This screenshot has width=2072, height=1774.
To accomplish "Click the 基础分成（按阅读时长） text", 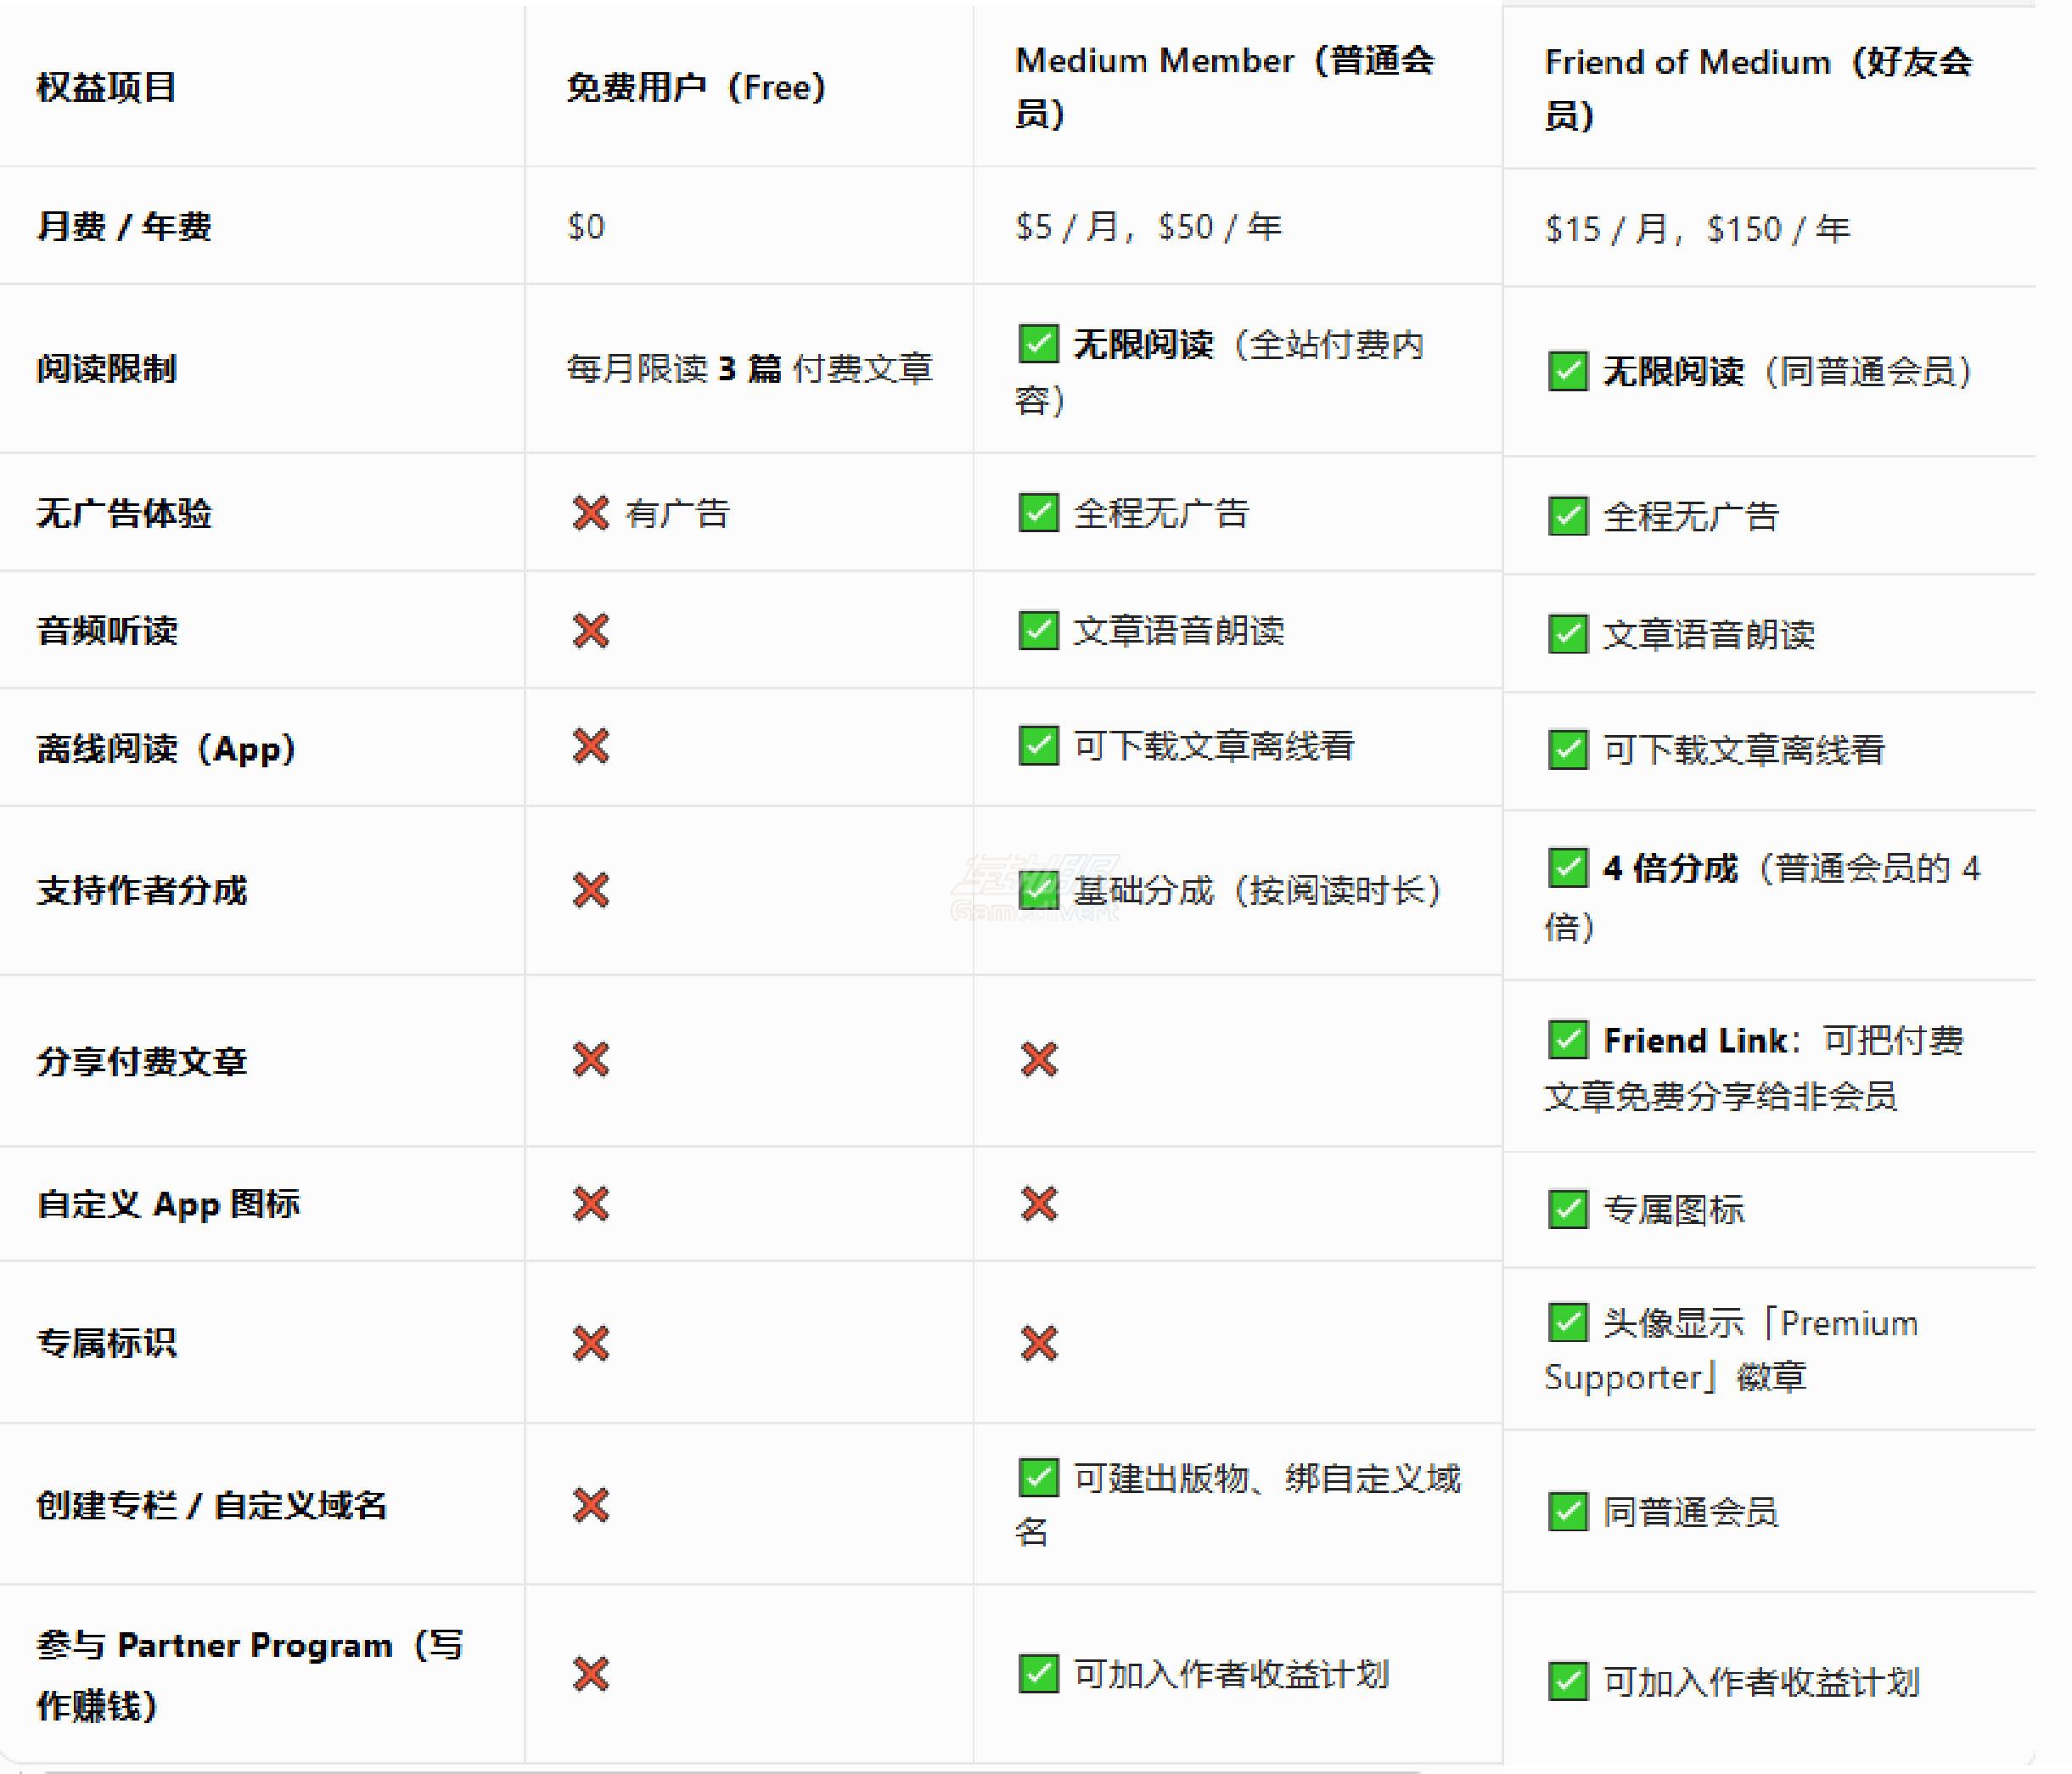I will pos(1258,890).
